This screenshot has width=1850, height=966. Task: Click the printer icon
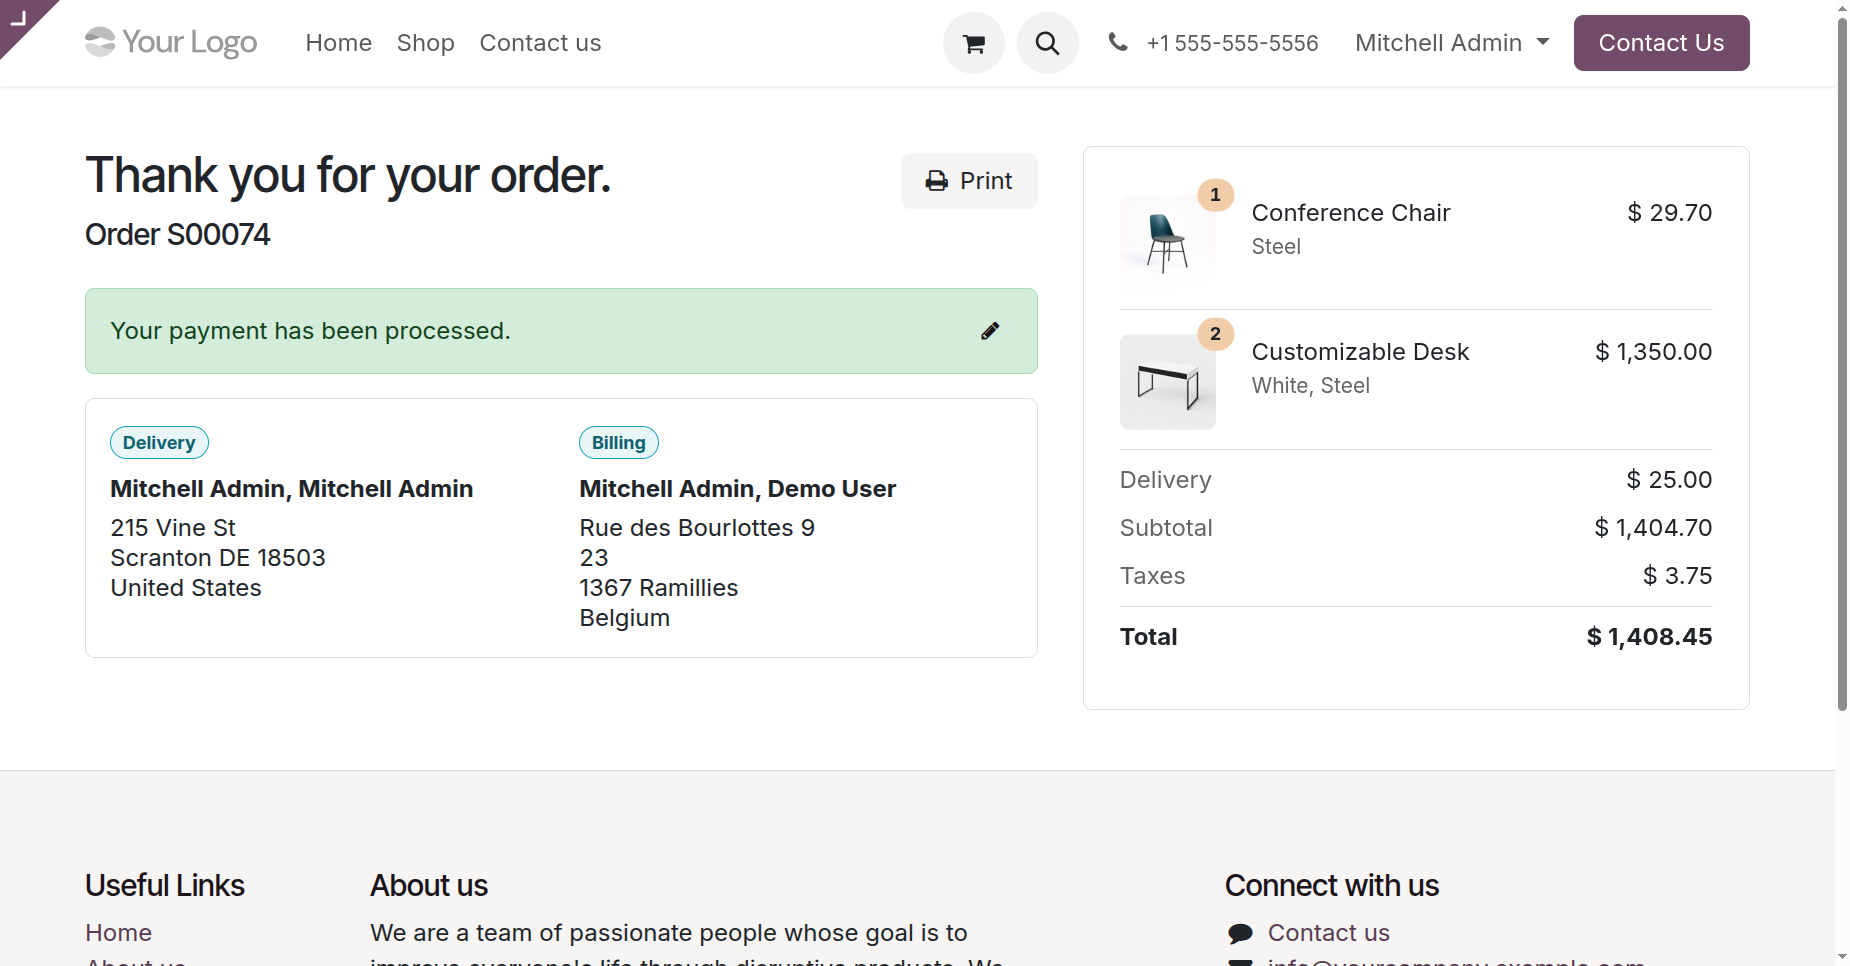[937, 181]
